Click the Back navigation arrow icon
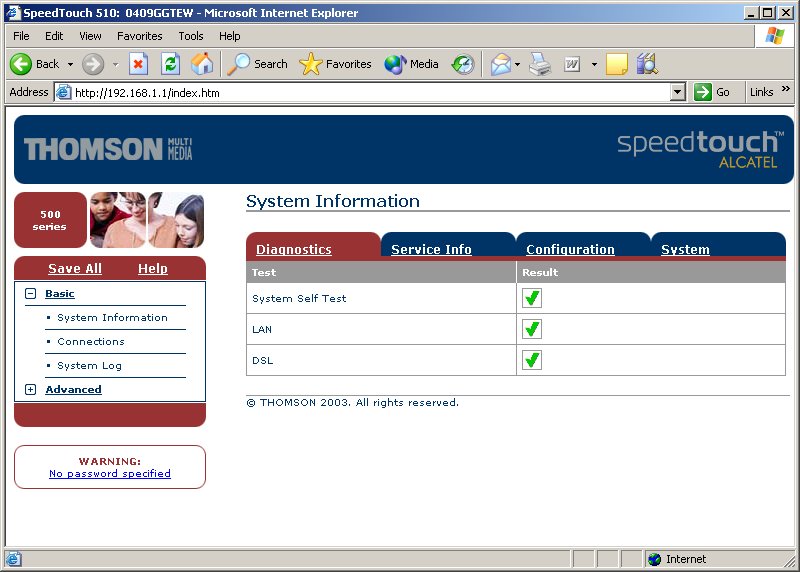800x572 pixels. tap(22, 64)
